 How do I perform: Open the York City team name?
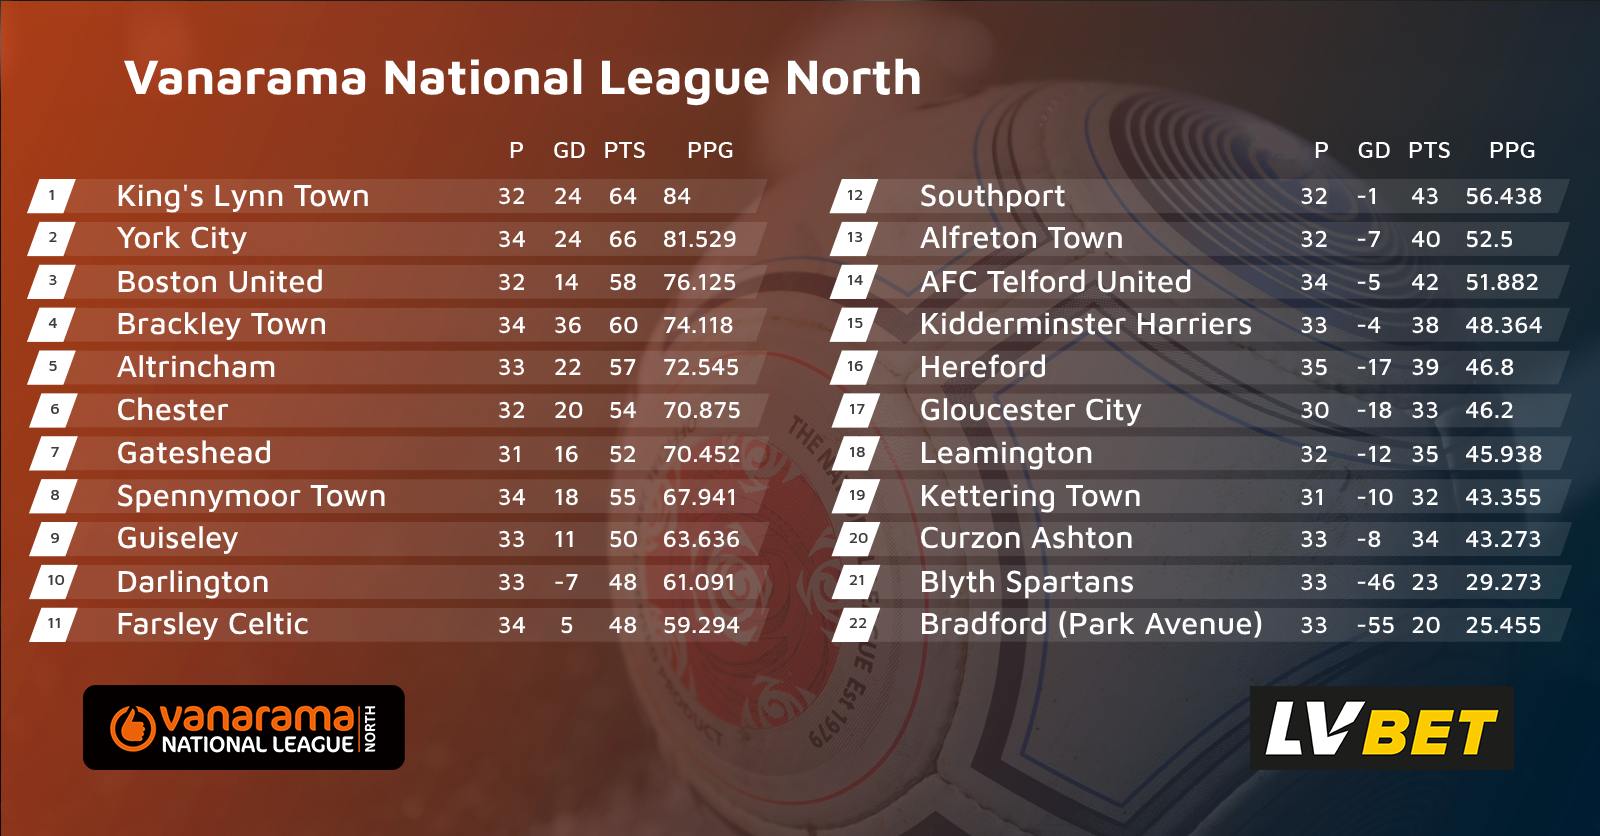click(x=181, y=239)
